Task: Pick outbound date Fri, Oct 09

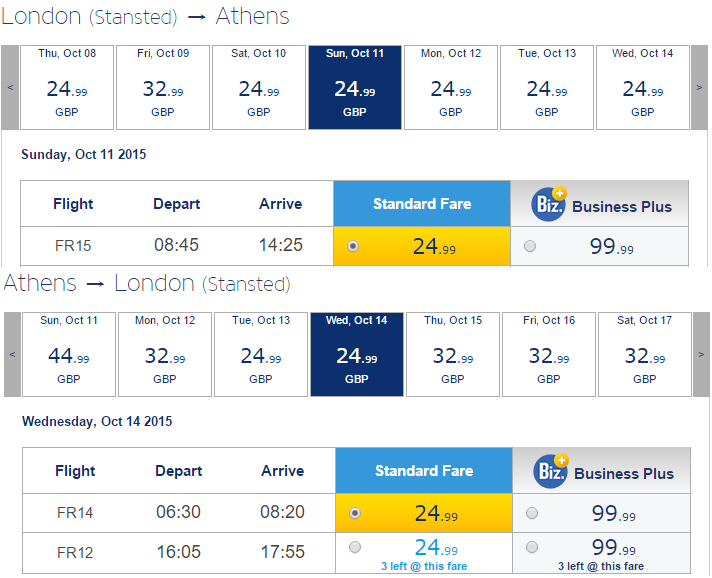Action: tap(163, 87)
